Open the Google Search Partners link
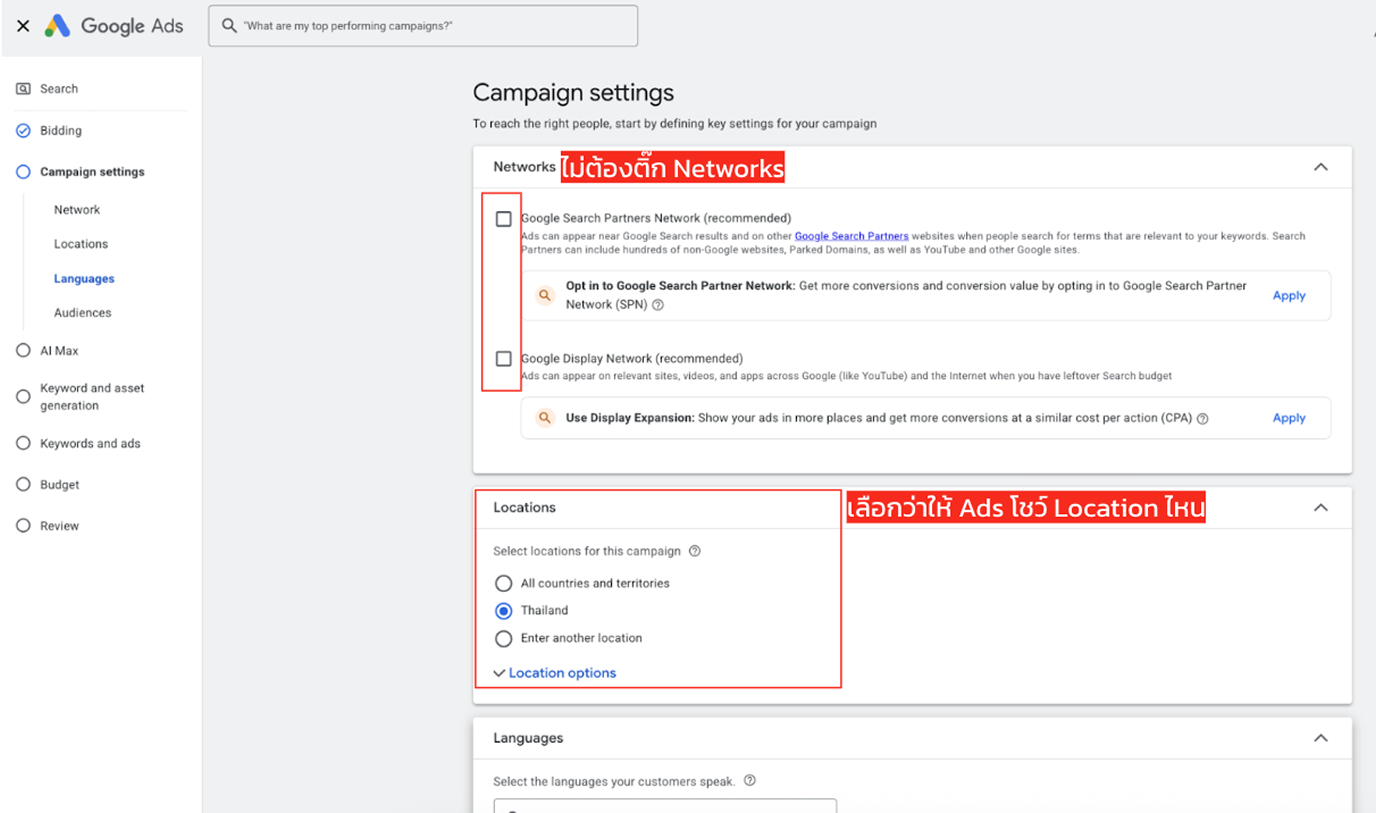The height and width of the screenshot is (813, 1376). coord(852,236)
